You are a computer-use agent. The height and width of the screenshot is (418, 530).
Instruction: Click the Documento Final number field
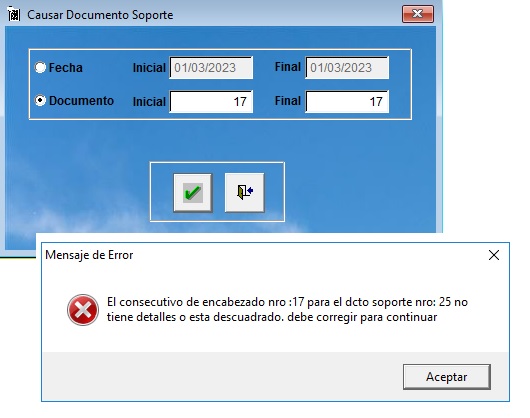click(x=347, y=101)
